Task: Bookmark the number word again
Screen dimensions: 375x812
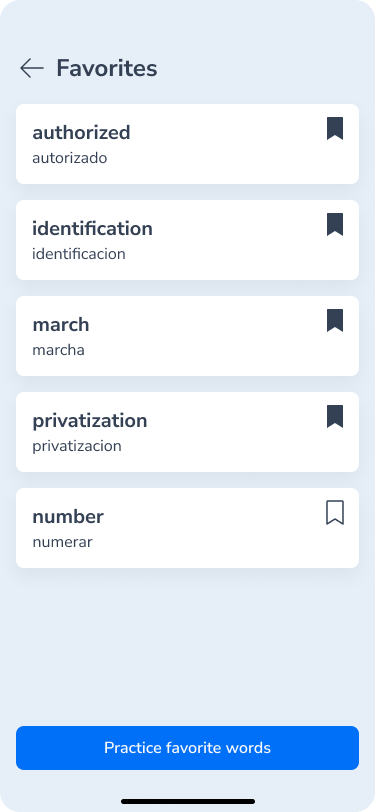Action: click(x=335, y=513)
